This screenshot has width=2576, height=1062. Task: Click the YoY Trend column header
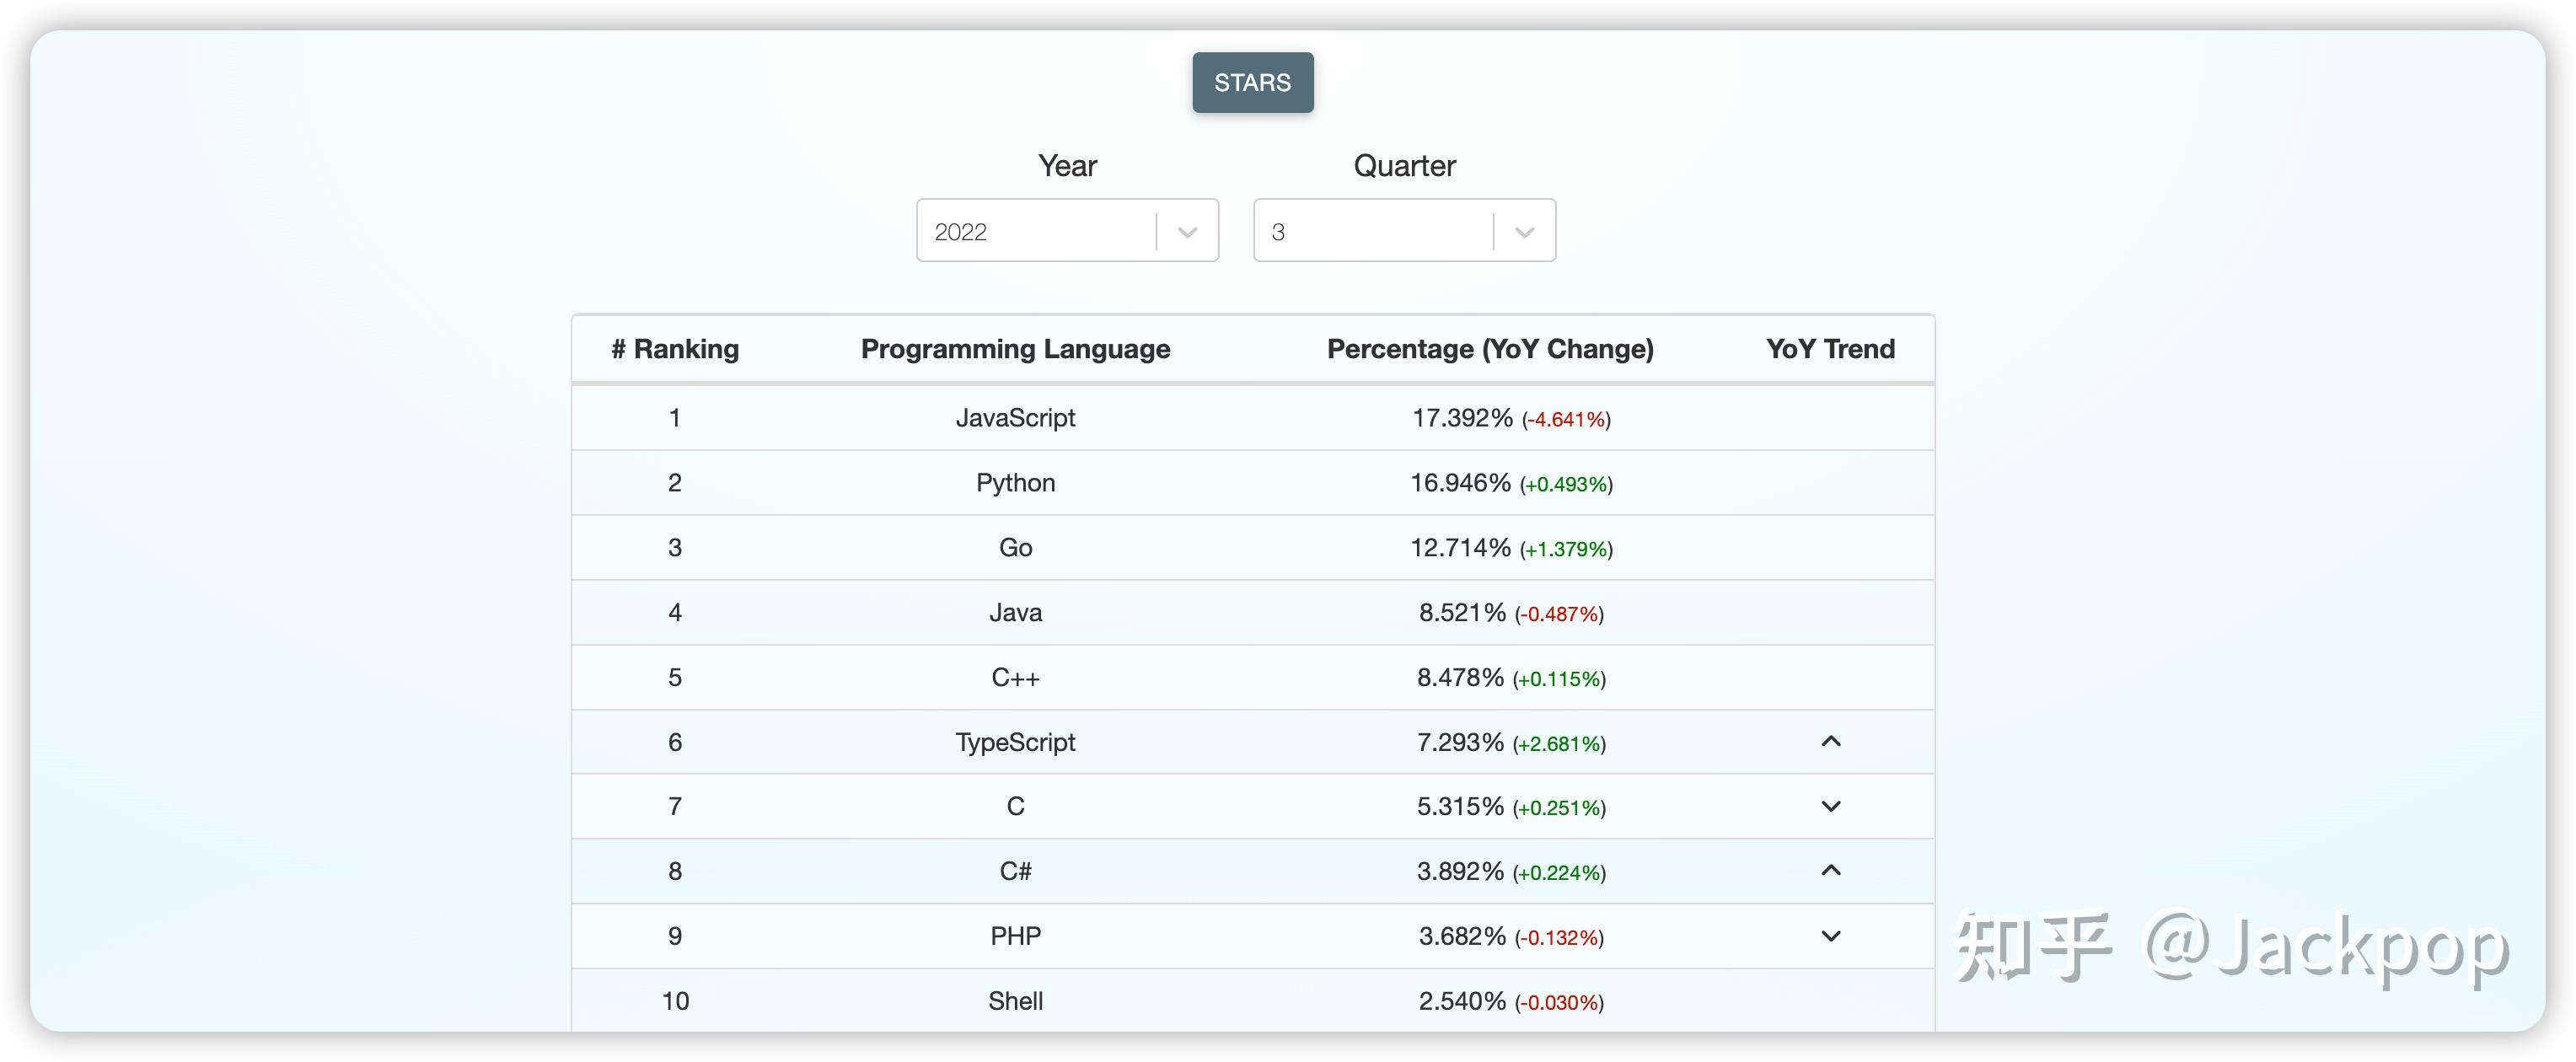click(1829, 348)
